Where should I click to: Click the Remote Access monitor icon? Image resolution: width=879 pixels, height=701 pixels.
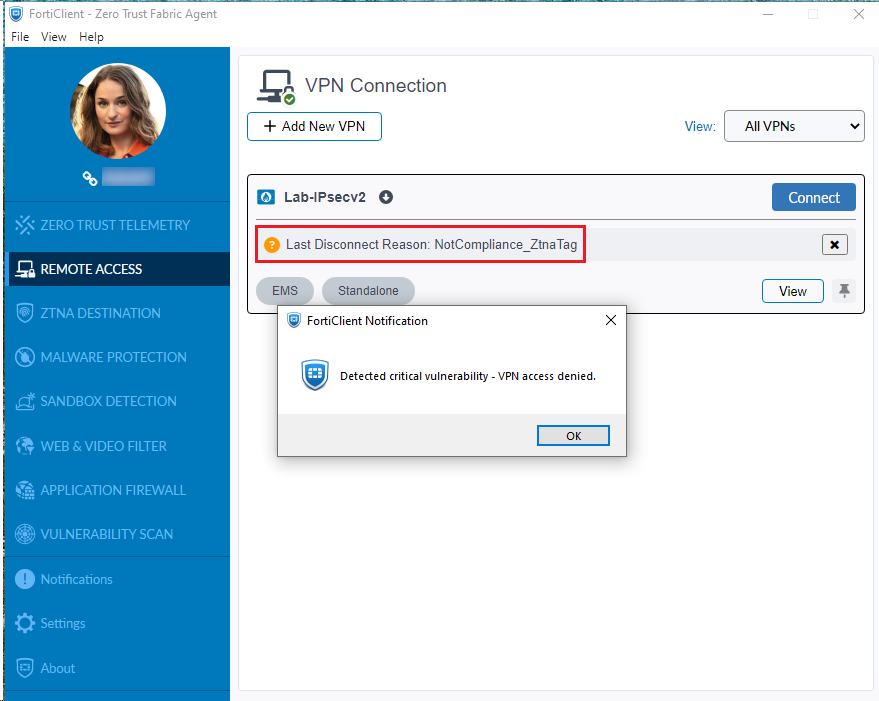click(x=25, y=269)
